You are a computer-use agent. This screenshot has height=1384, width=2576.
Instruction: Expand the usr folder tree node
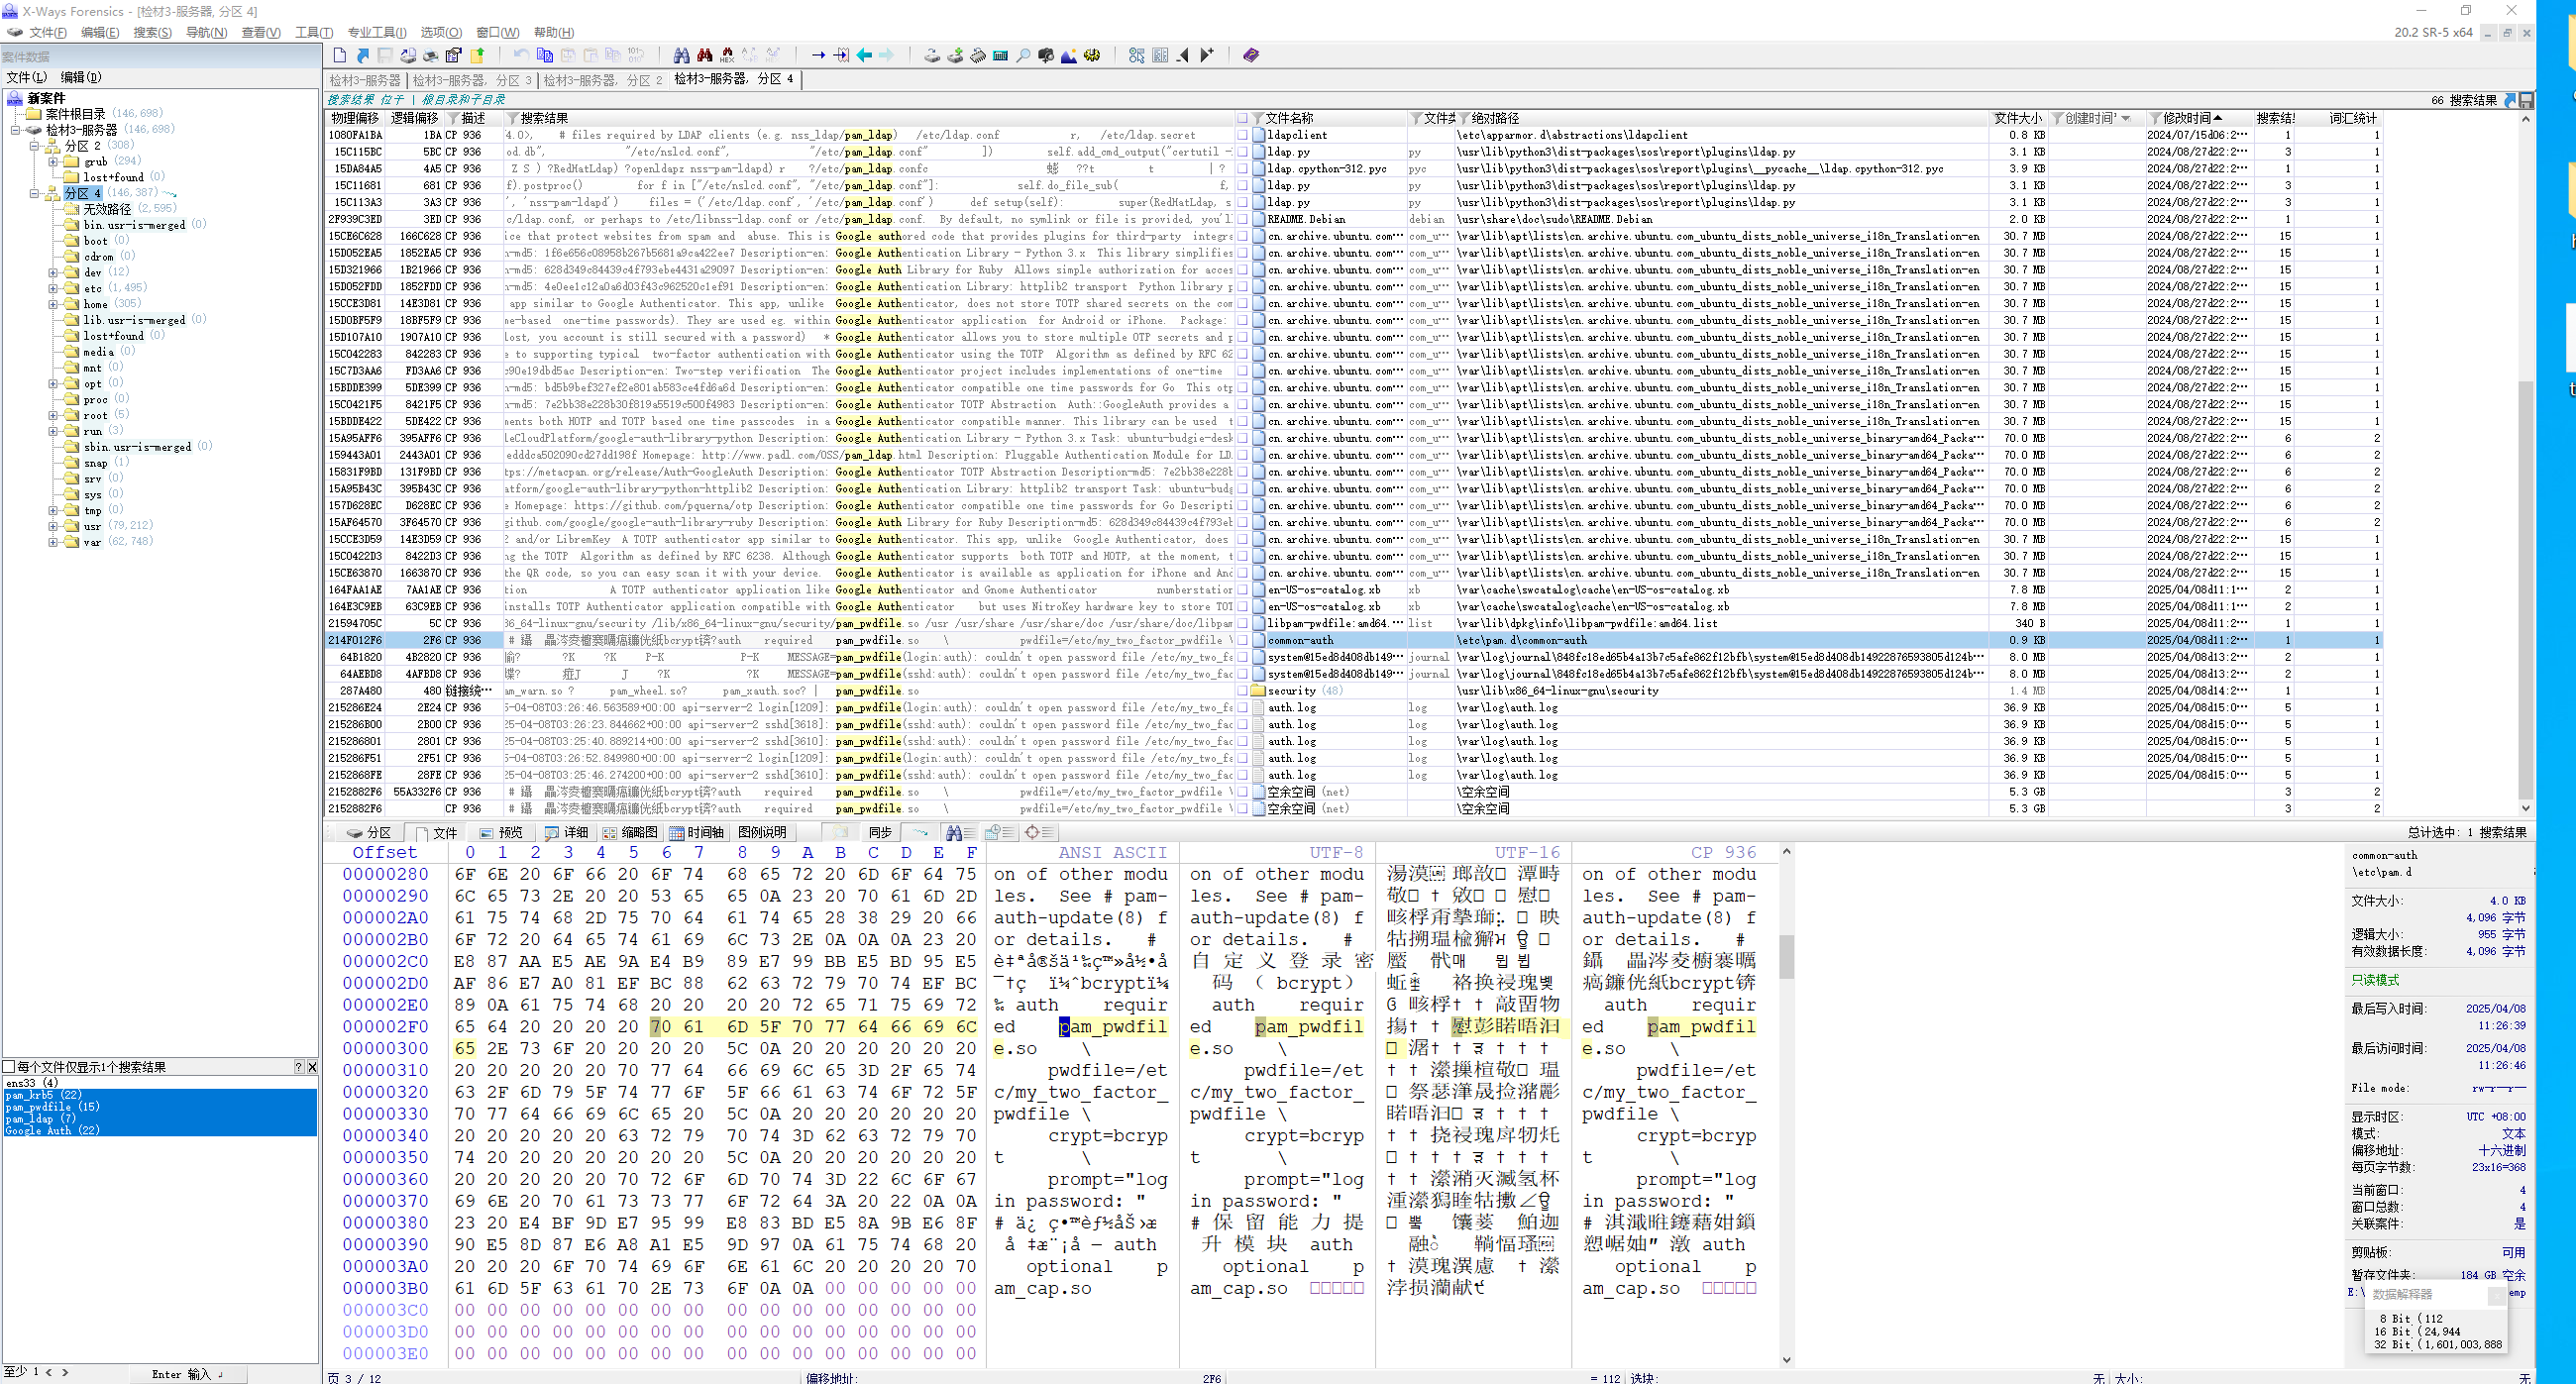[x=53, y=526]
